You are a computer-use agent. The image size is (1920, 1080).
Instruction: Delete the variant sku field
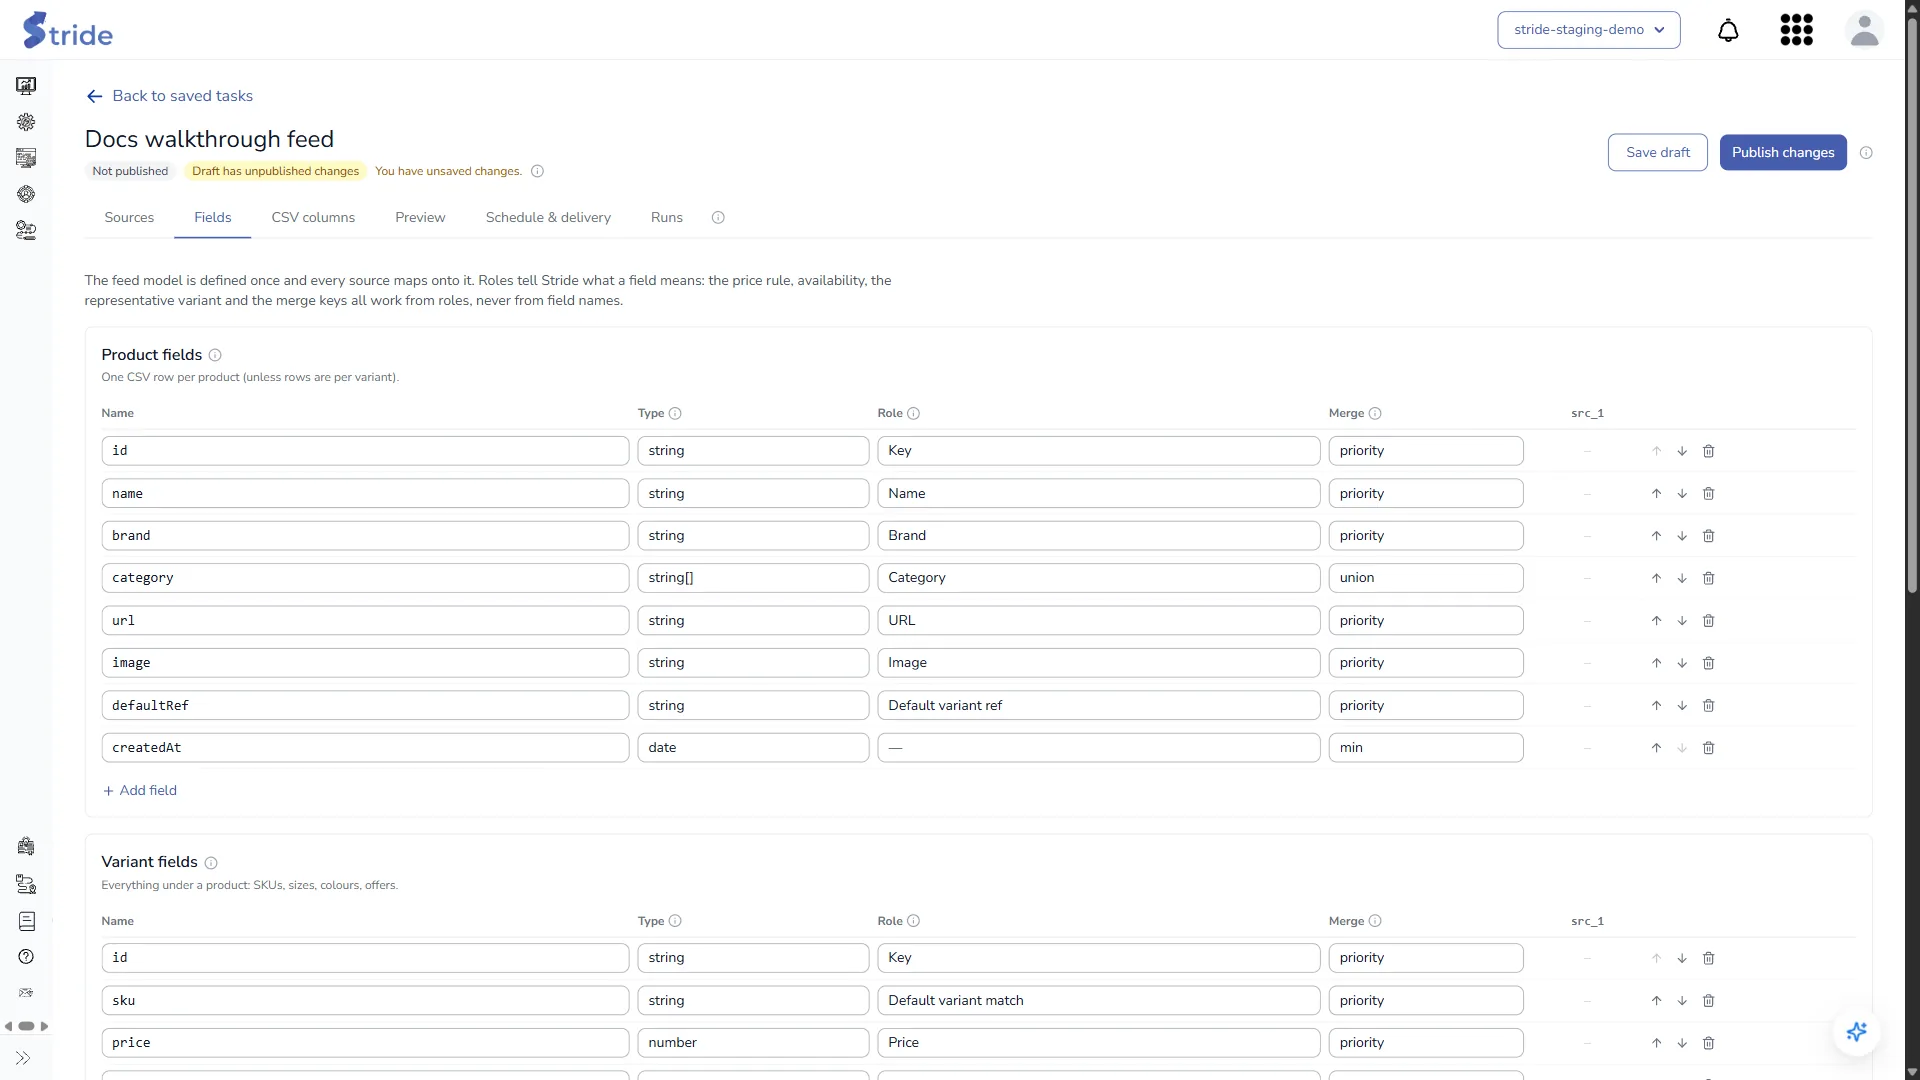tap(1708, 1001)
